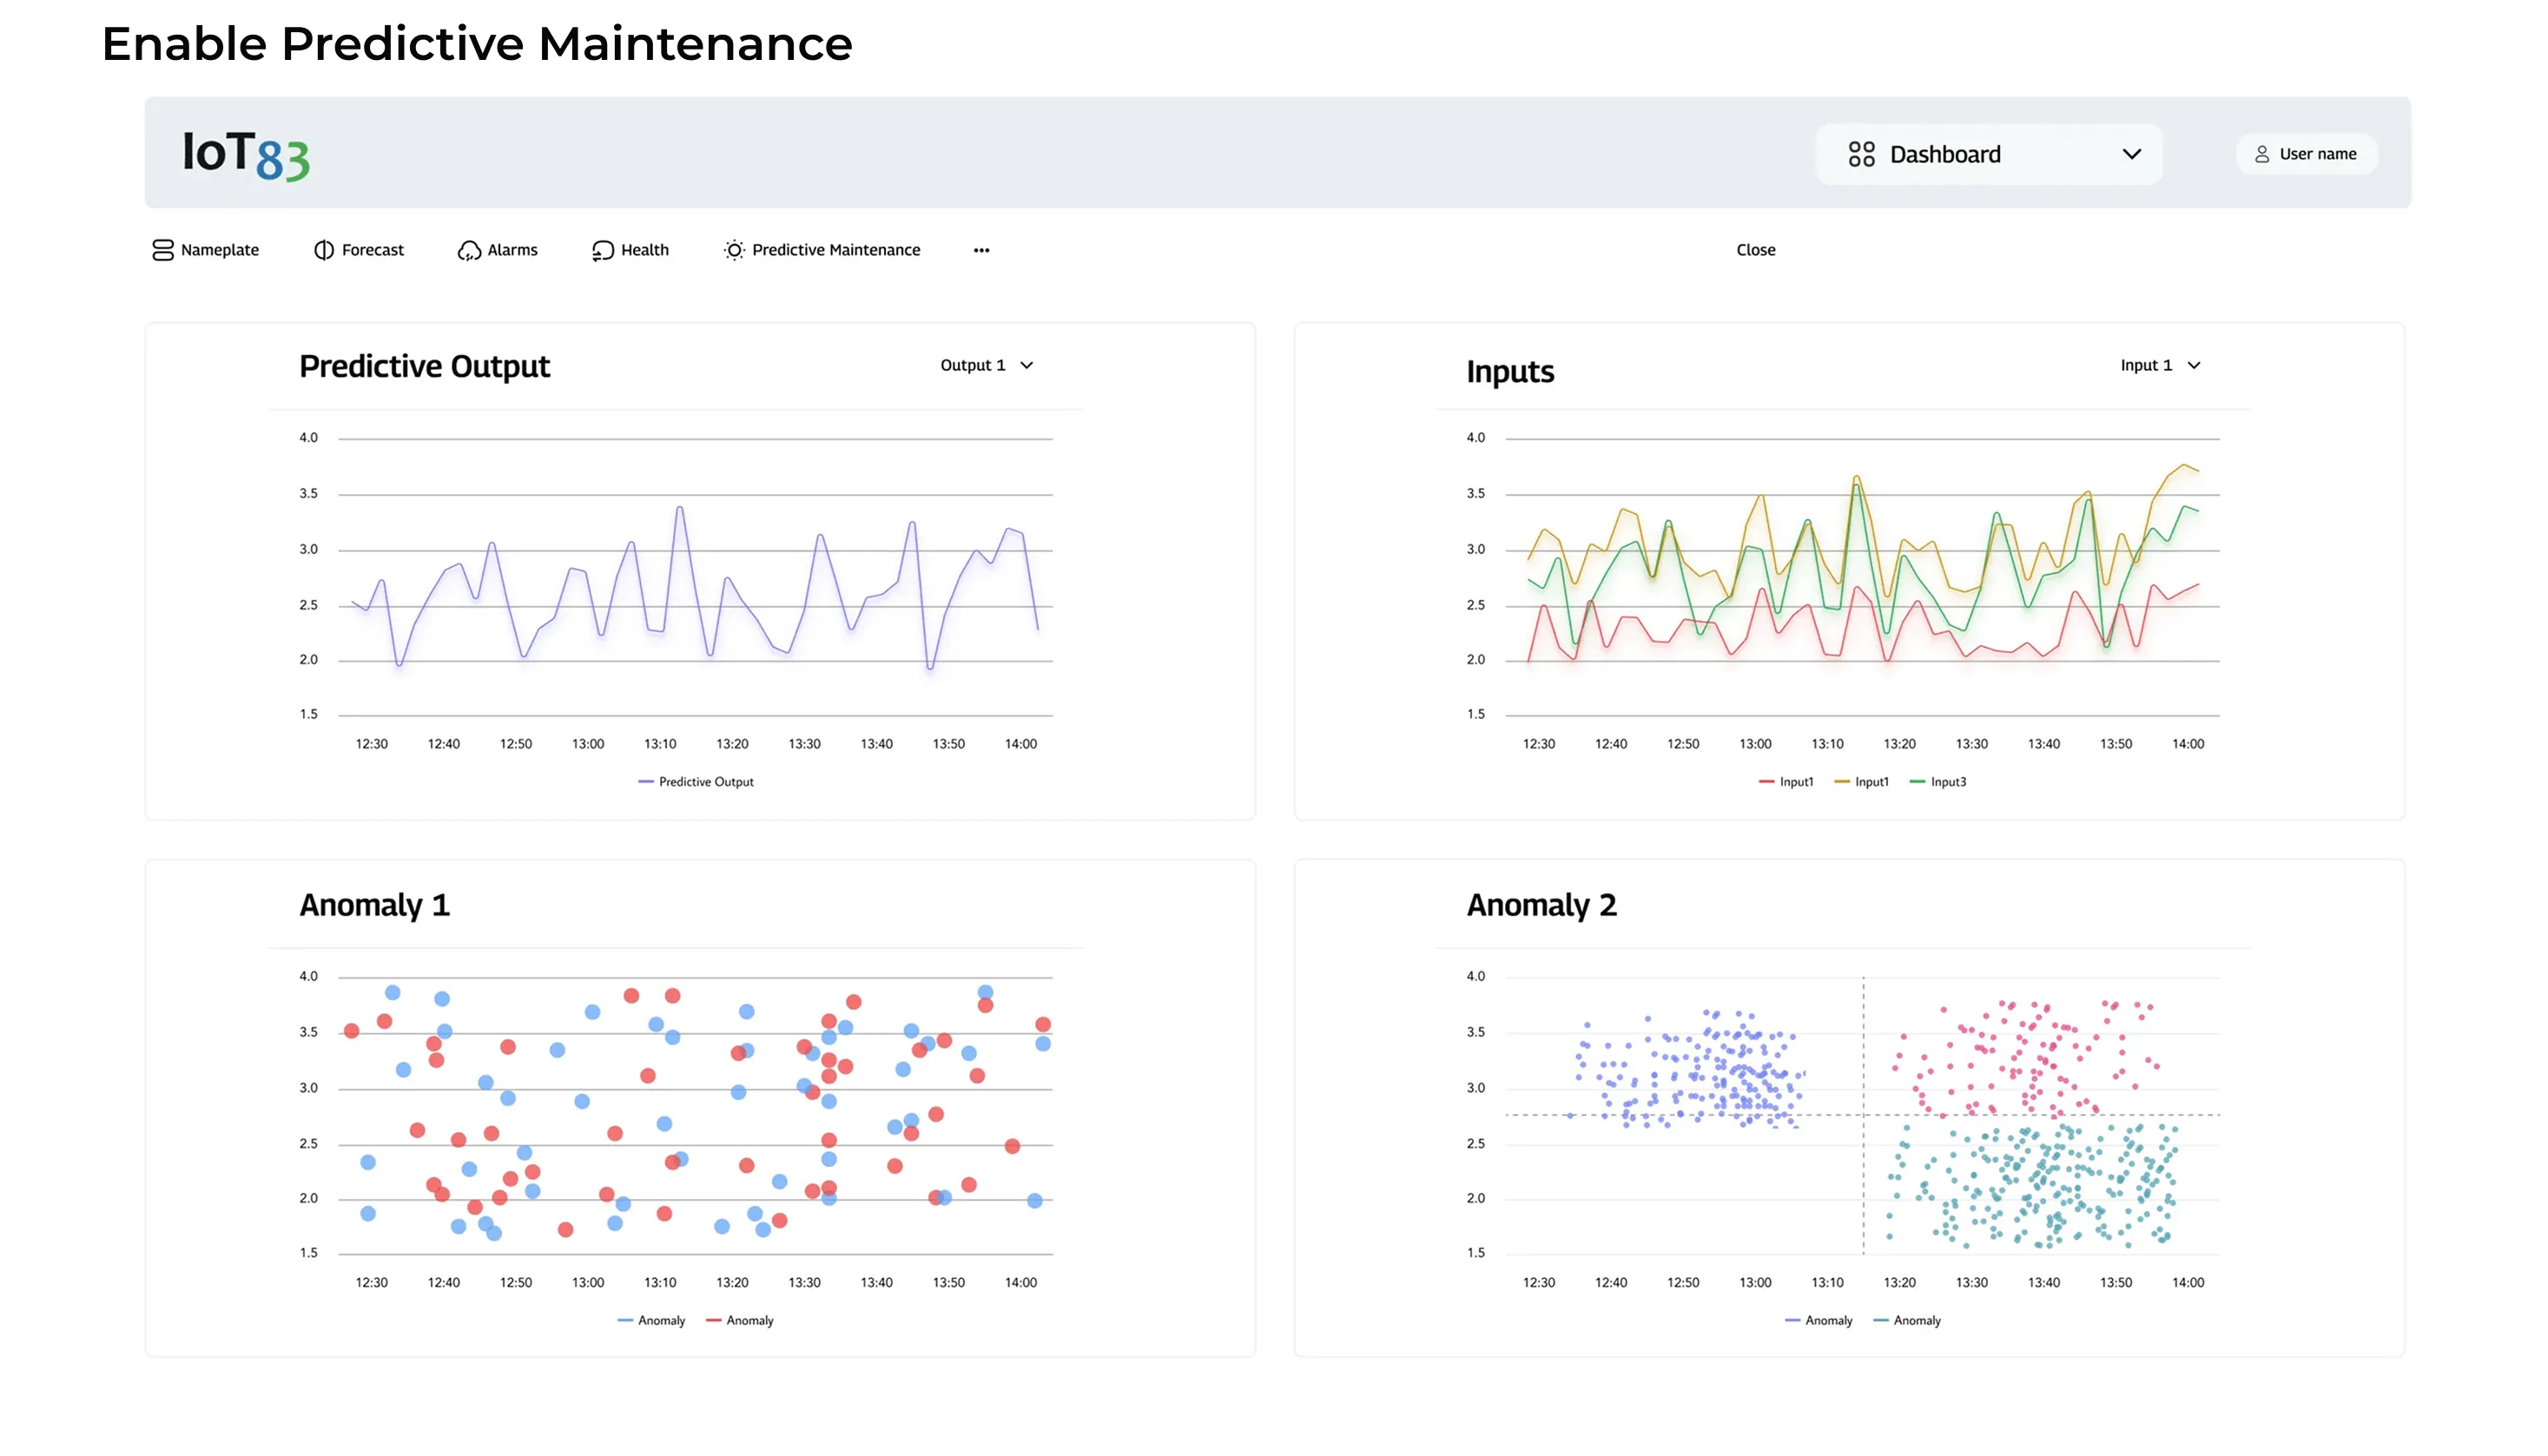Screen dimensions: 2548x1456
Task: Toggle green Input3 legend series
Action: coord(1938,782)
